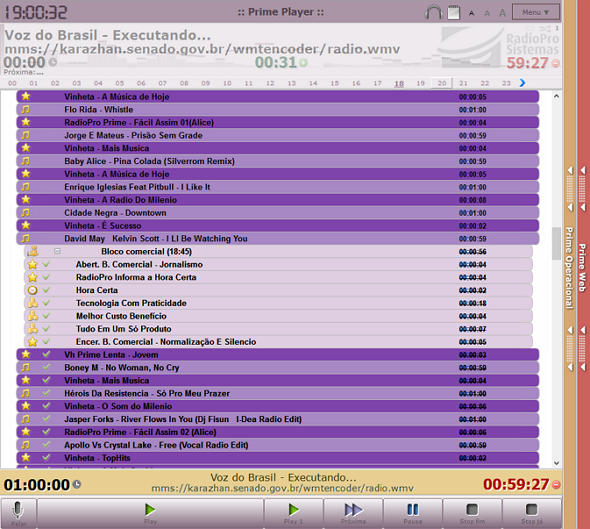Image resolution: width=590 pixels, height=529 pixels.
Task: Click playlist scrollbar down arrow
Action: [556, 463]
